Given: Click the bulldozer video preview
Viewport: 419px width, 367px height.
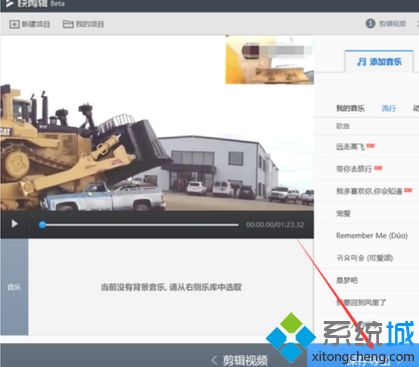Looking at the screenshot, I should (157, 123).
